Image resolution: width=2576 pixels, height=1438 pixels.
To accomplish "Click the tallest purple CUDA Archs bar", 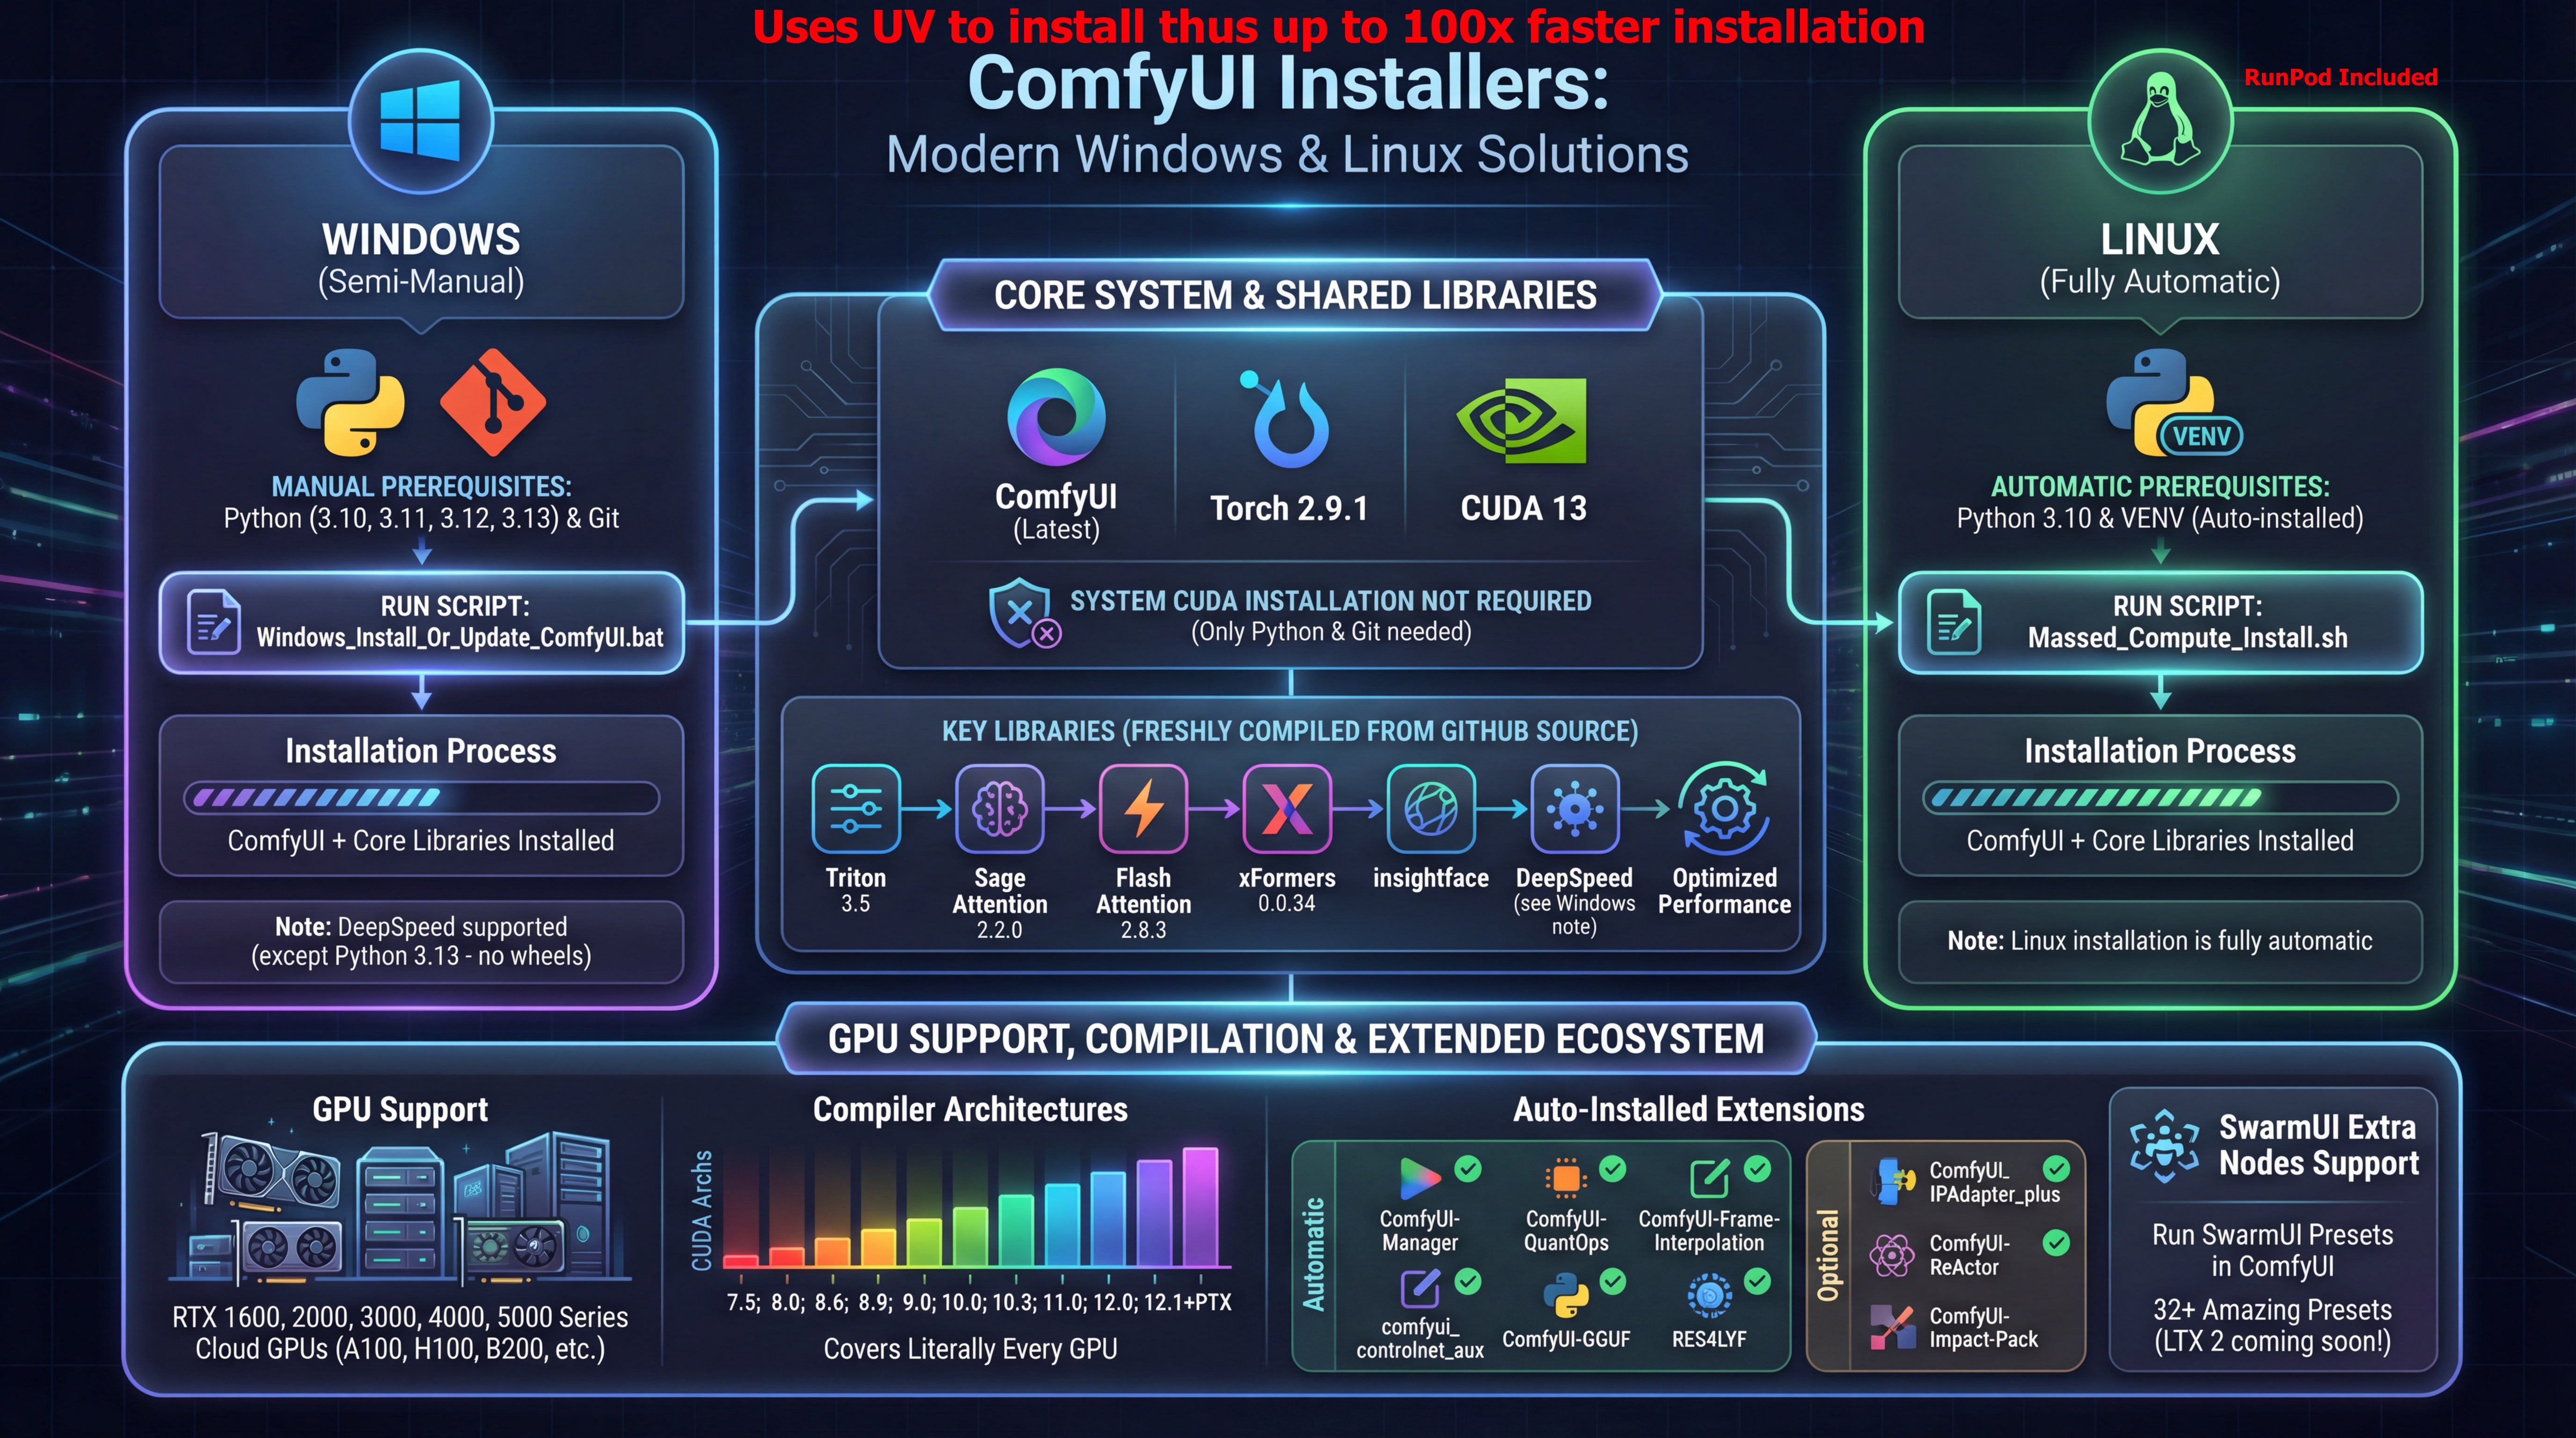I will click(1200, 1207).
